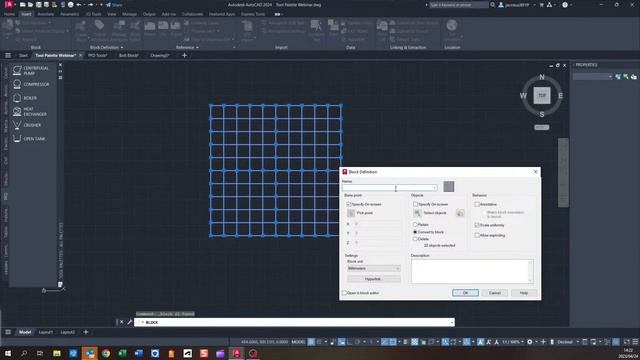Enable the Annotative checkbox
This screenshot has width=640, height=360.
pyautogui.click(x=477, y=204)
